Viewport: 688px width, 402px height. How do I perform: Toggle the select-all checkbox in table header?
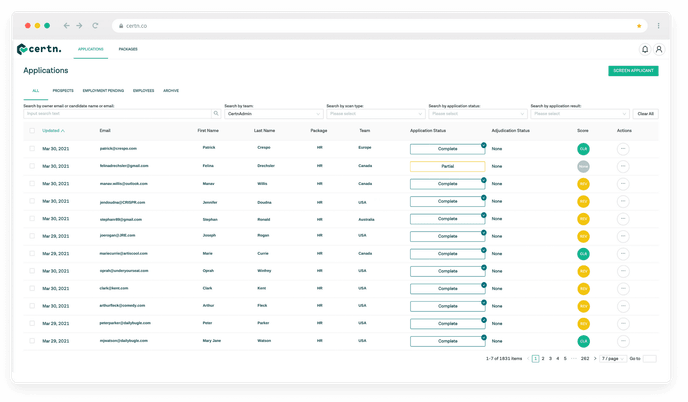(x=32, y=131)
